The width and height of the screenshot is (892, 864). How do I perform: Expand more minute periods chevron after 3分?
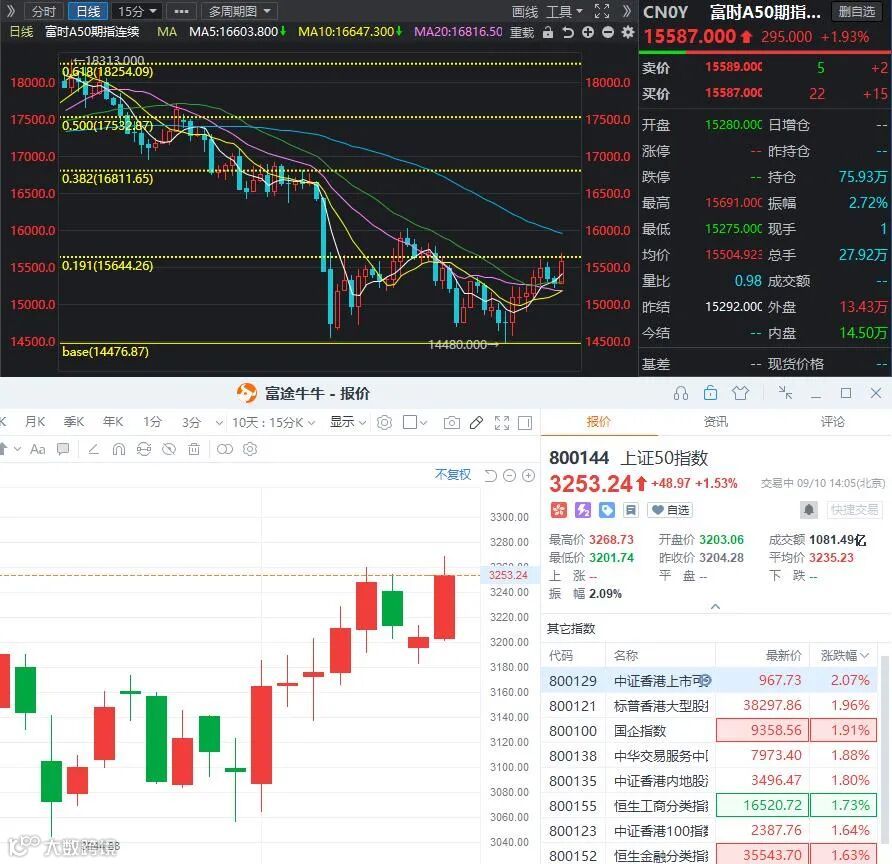tap(219, 423)
